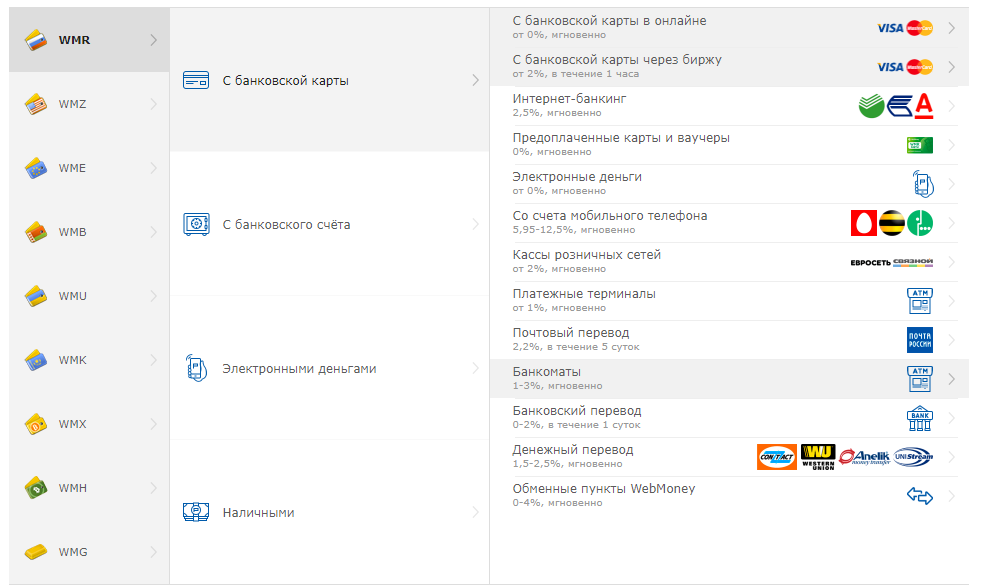The image size is (983, 588).
Task: Select the WMX currency item
Action: (x=89, y=424)
